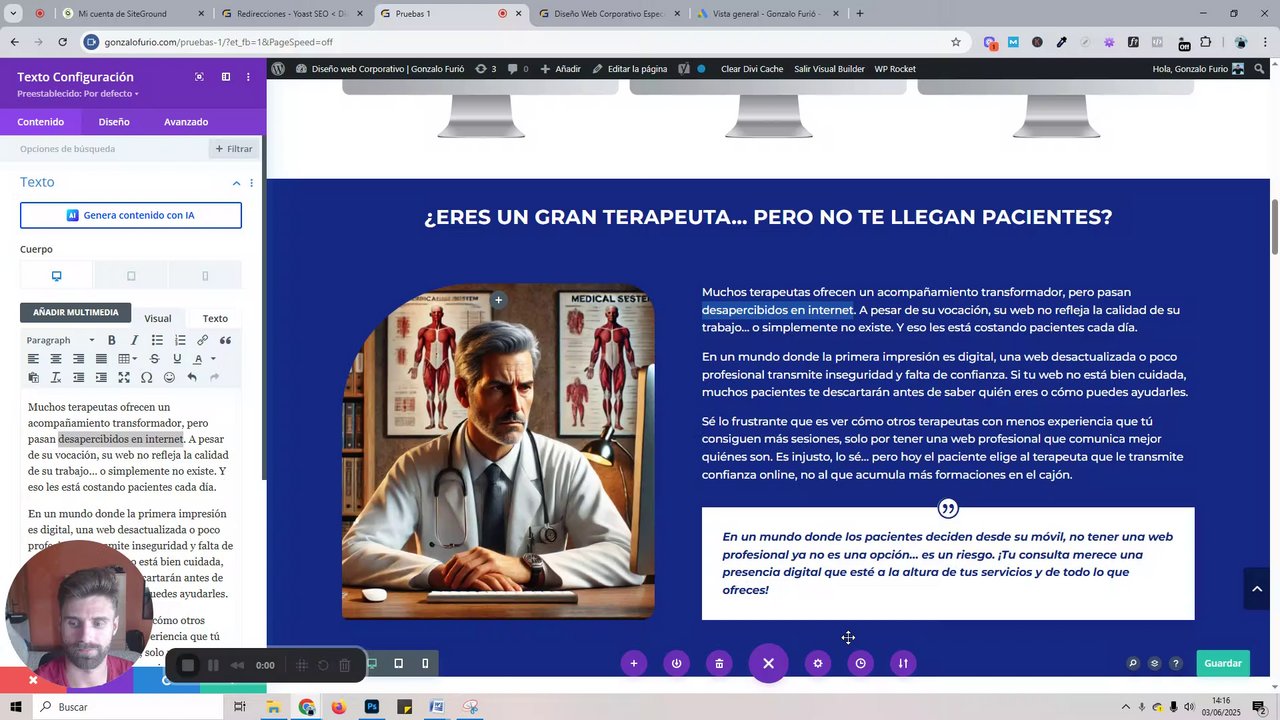Screen dimensions: 1280x720
Task: Click the Guardar button
Action: pyautogui.click(x=1223, y=663)
